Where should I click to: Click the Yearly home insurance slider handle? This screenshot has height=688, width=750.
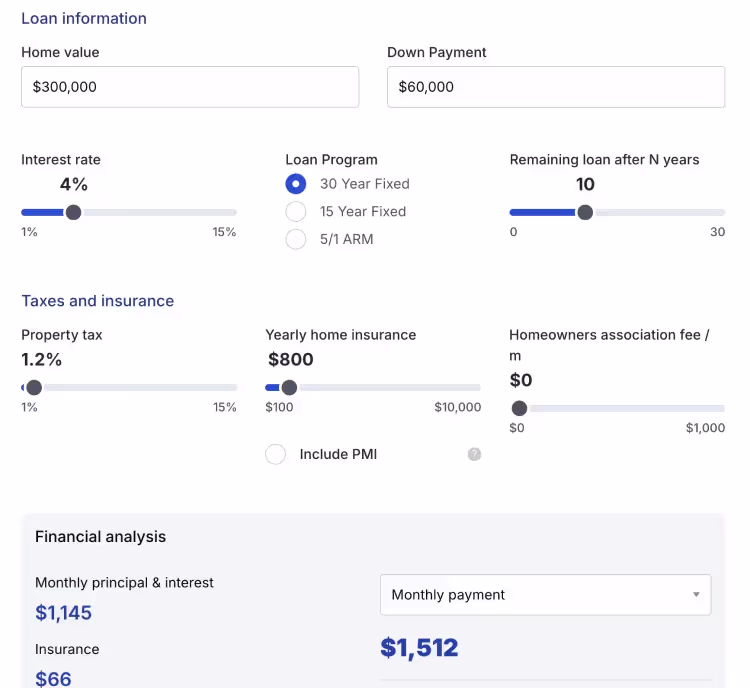pyautogui.click(x=289, y=388)
